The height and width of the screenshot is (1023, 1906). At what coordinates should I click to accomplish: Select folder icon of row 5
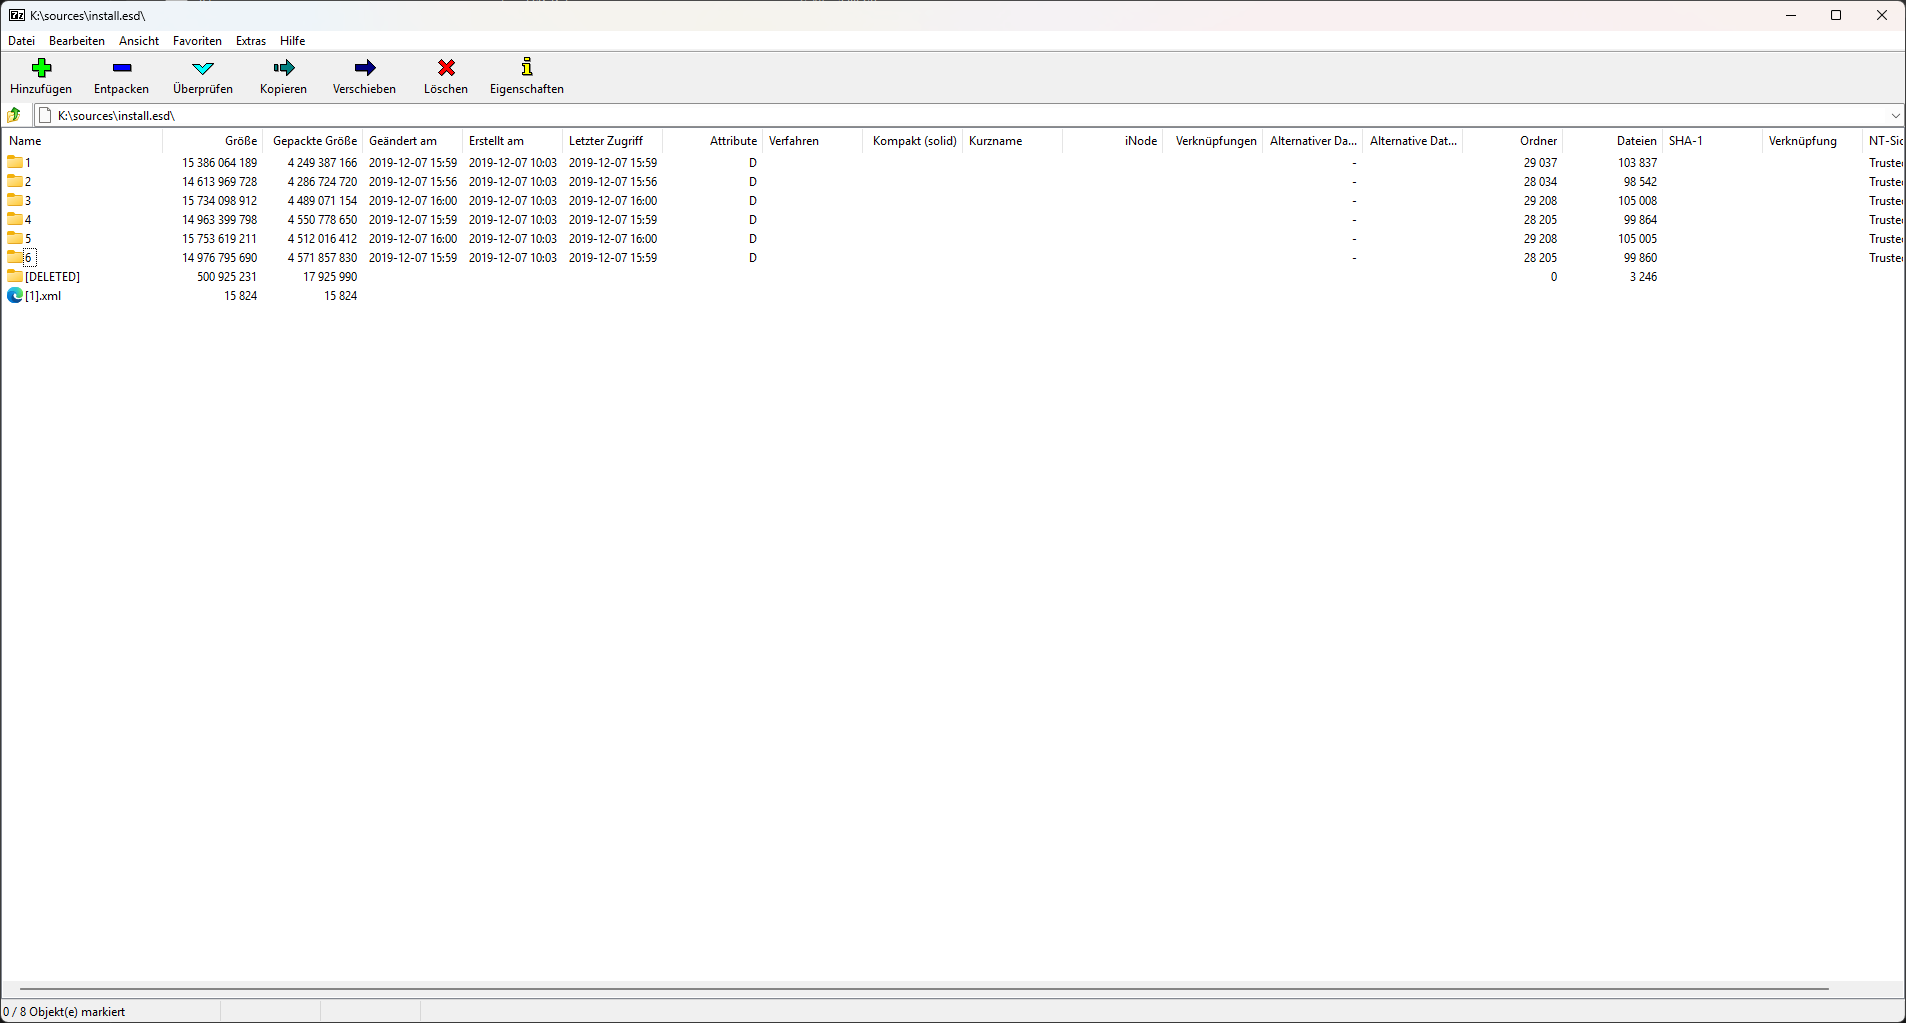point(15,238)
